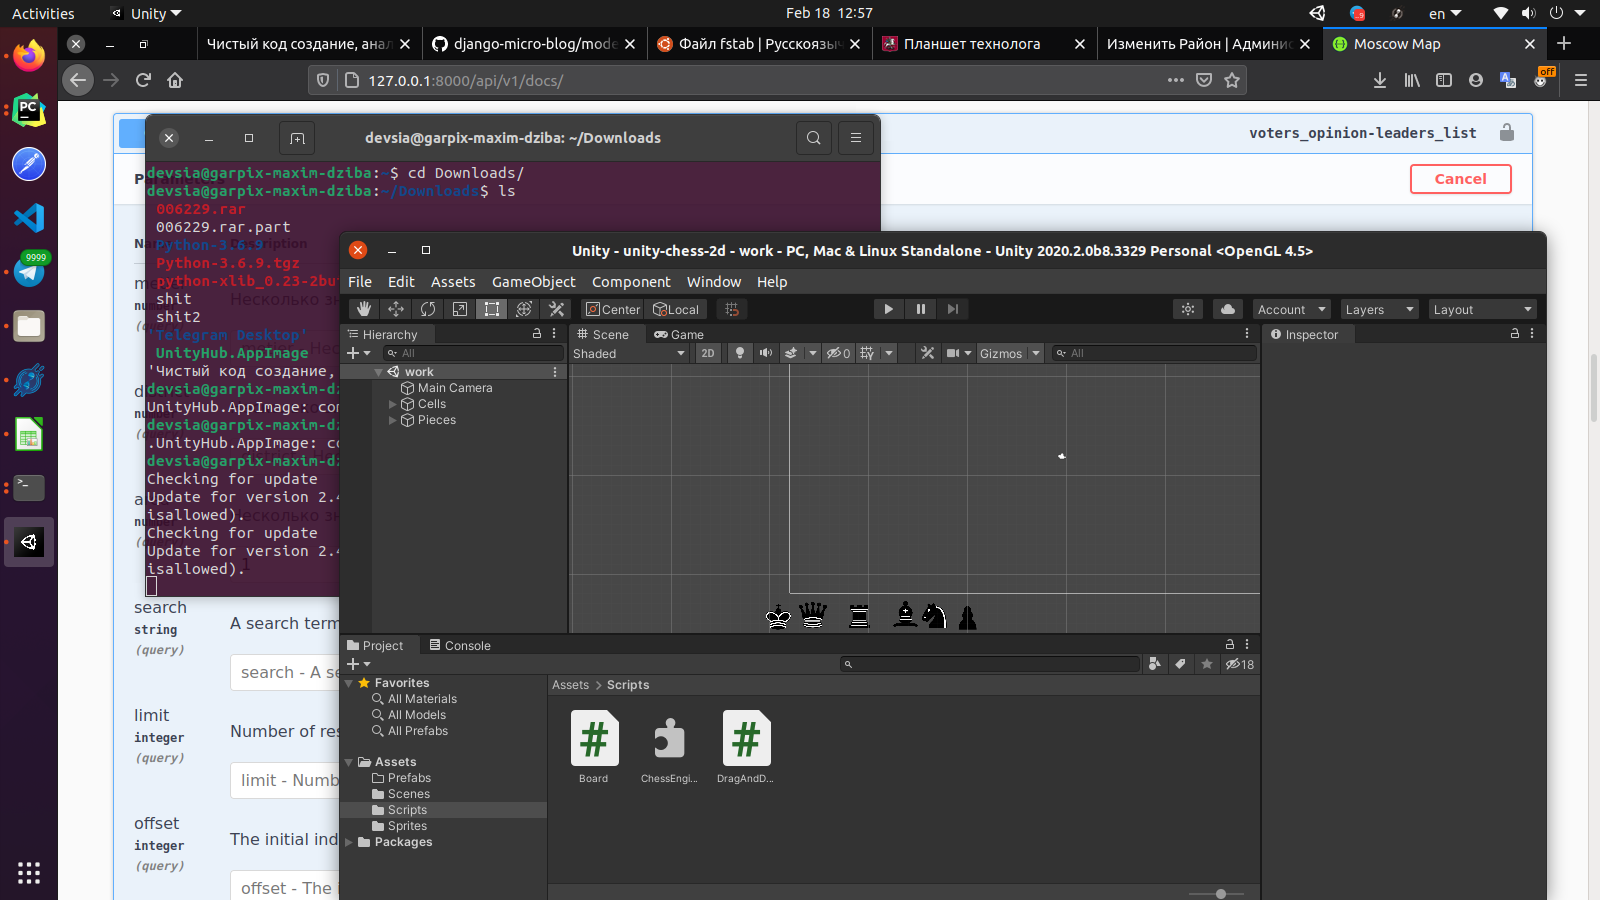Activate the Rect transform tool

point(492,309)
